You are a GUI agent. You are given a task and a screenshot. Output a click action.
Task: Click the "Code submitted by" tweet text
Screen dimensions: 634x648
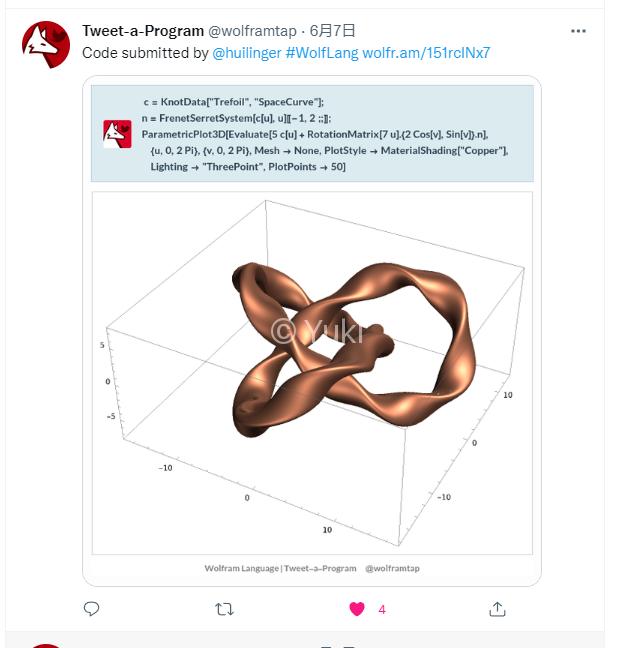coord(144,53)
